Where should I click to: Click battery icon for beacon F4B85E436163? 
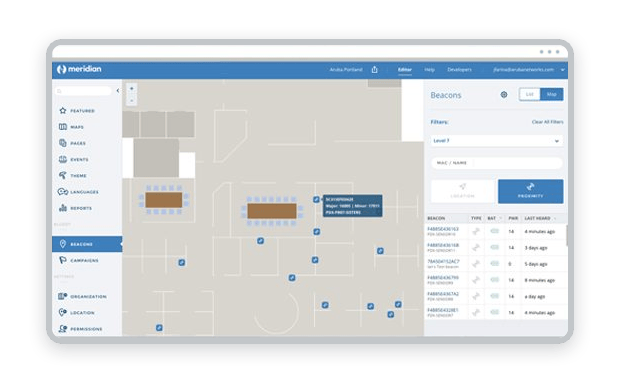pyautogui.click(x=494, y=231)
